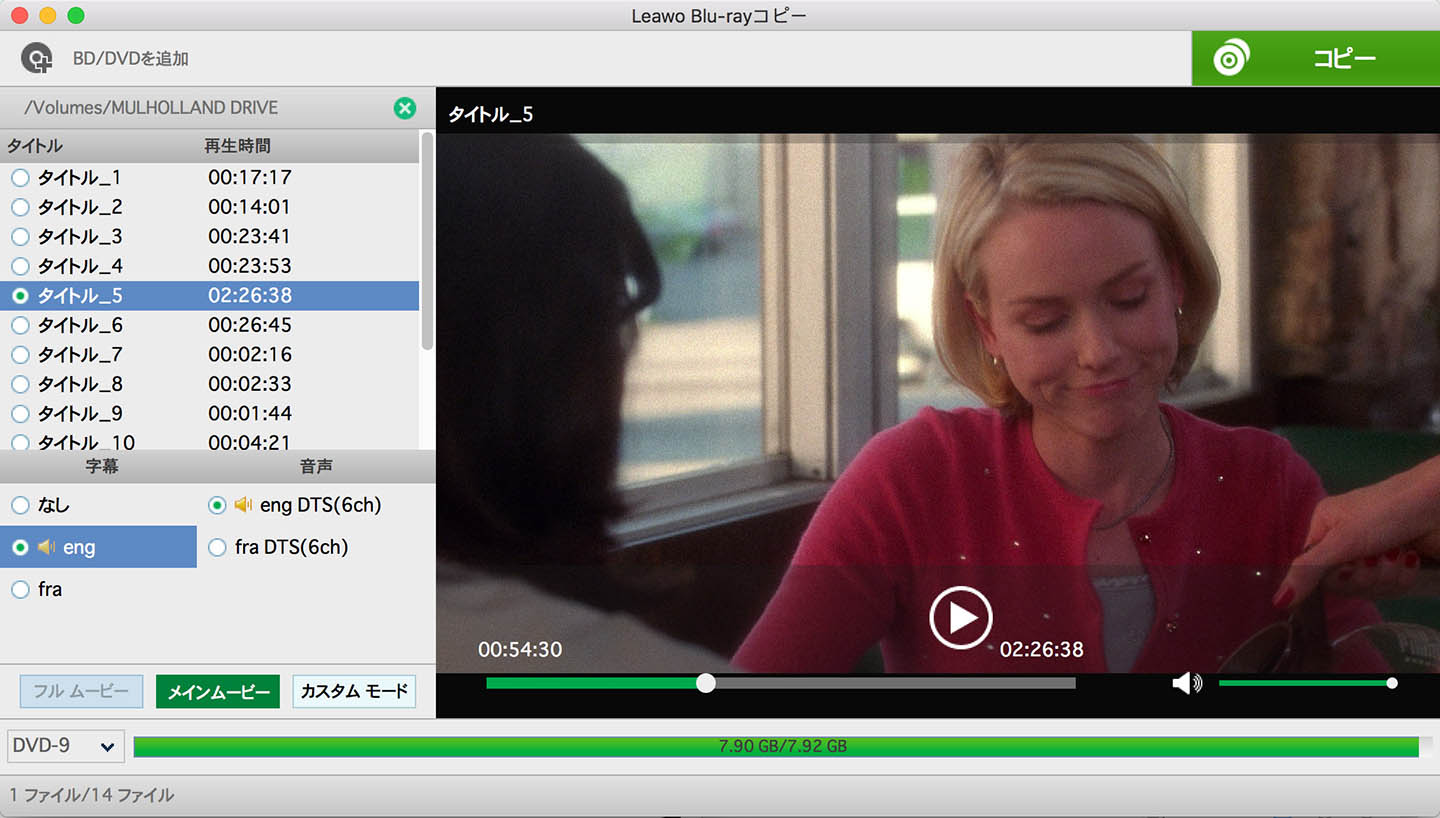
Task: Click the eng DTS audio speaker icon
Action: (x=243, y=505)
